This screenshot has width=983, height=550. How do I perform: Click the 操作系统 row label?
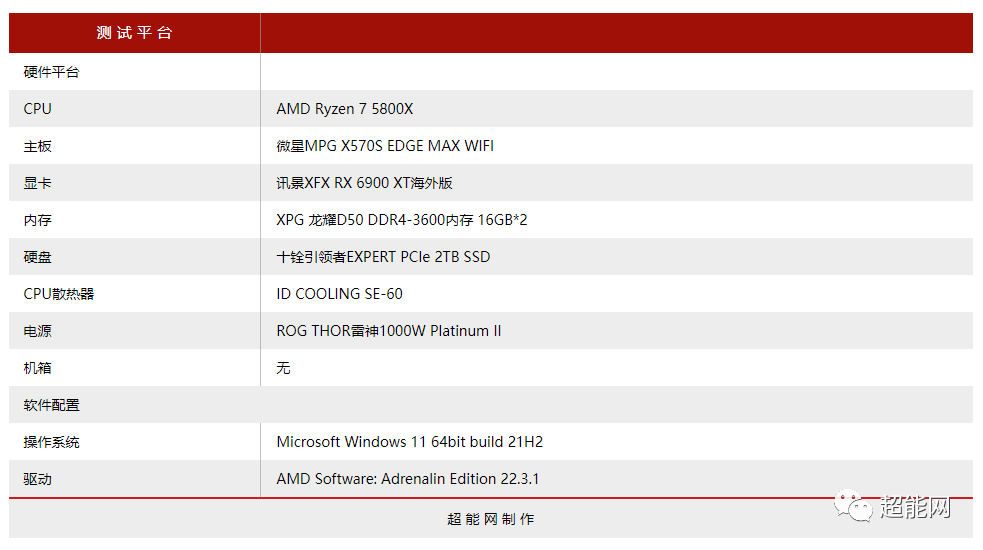pos(51,442)
